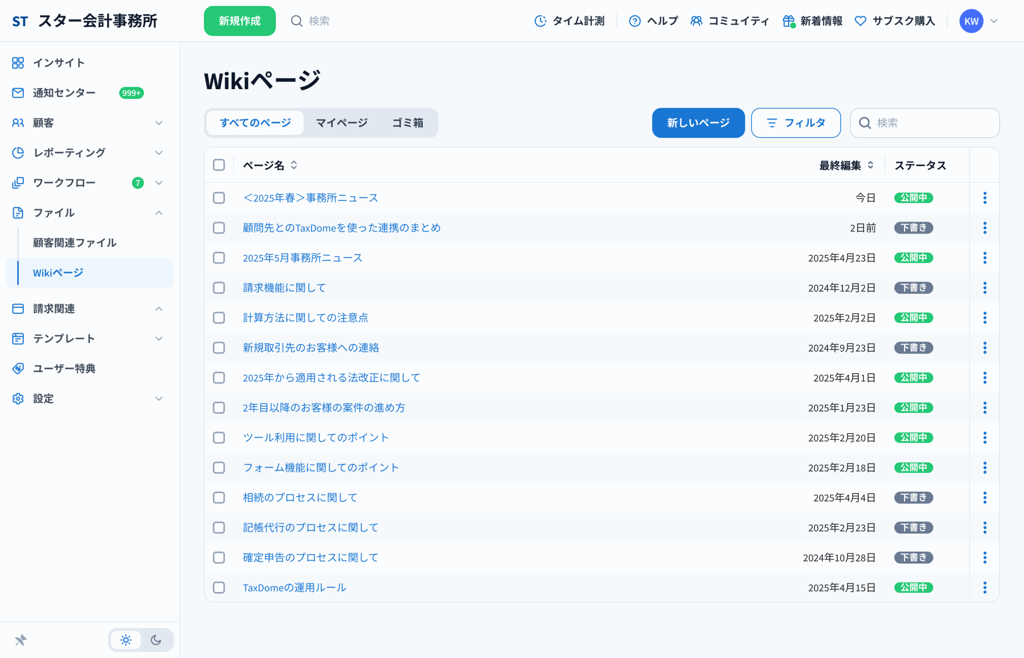Open the KW user account dropdown

(x=979, y=21)
